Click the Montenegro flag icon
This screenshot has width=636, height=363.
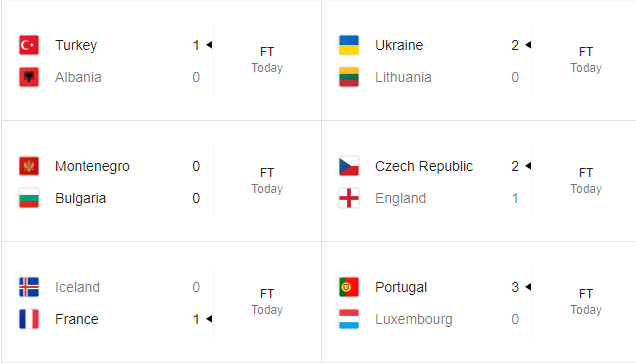(x=29, y=166)
